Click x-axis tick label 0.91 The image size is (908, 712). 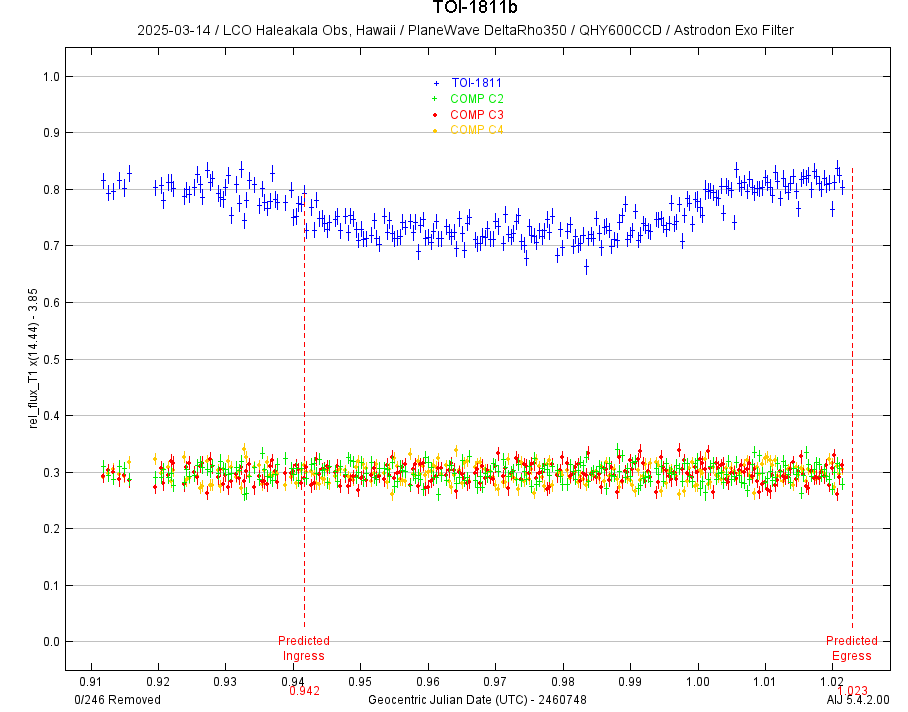point(91,681)
